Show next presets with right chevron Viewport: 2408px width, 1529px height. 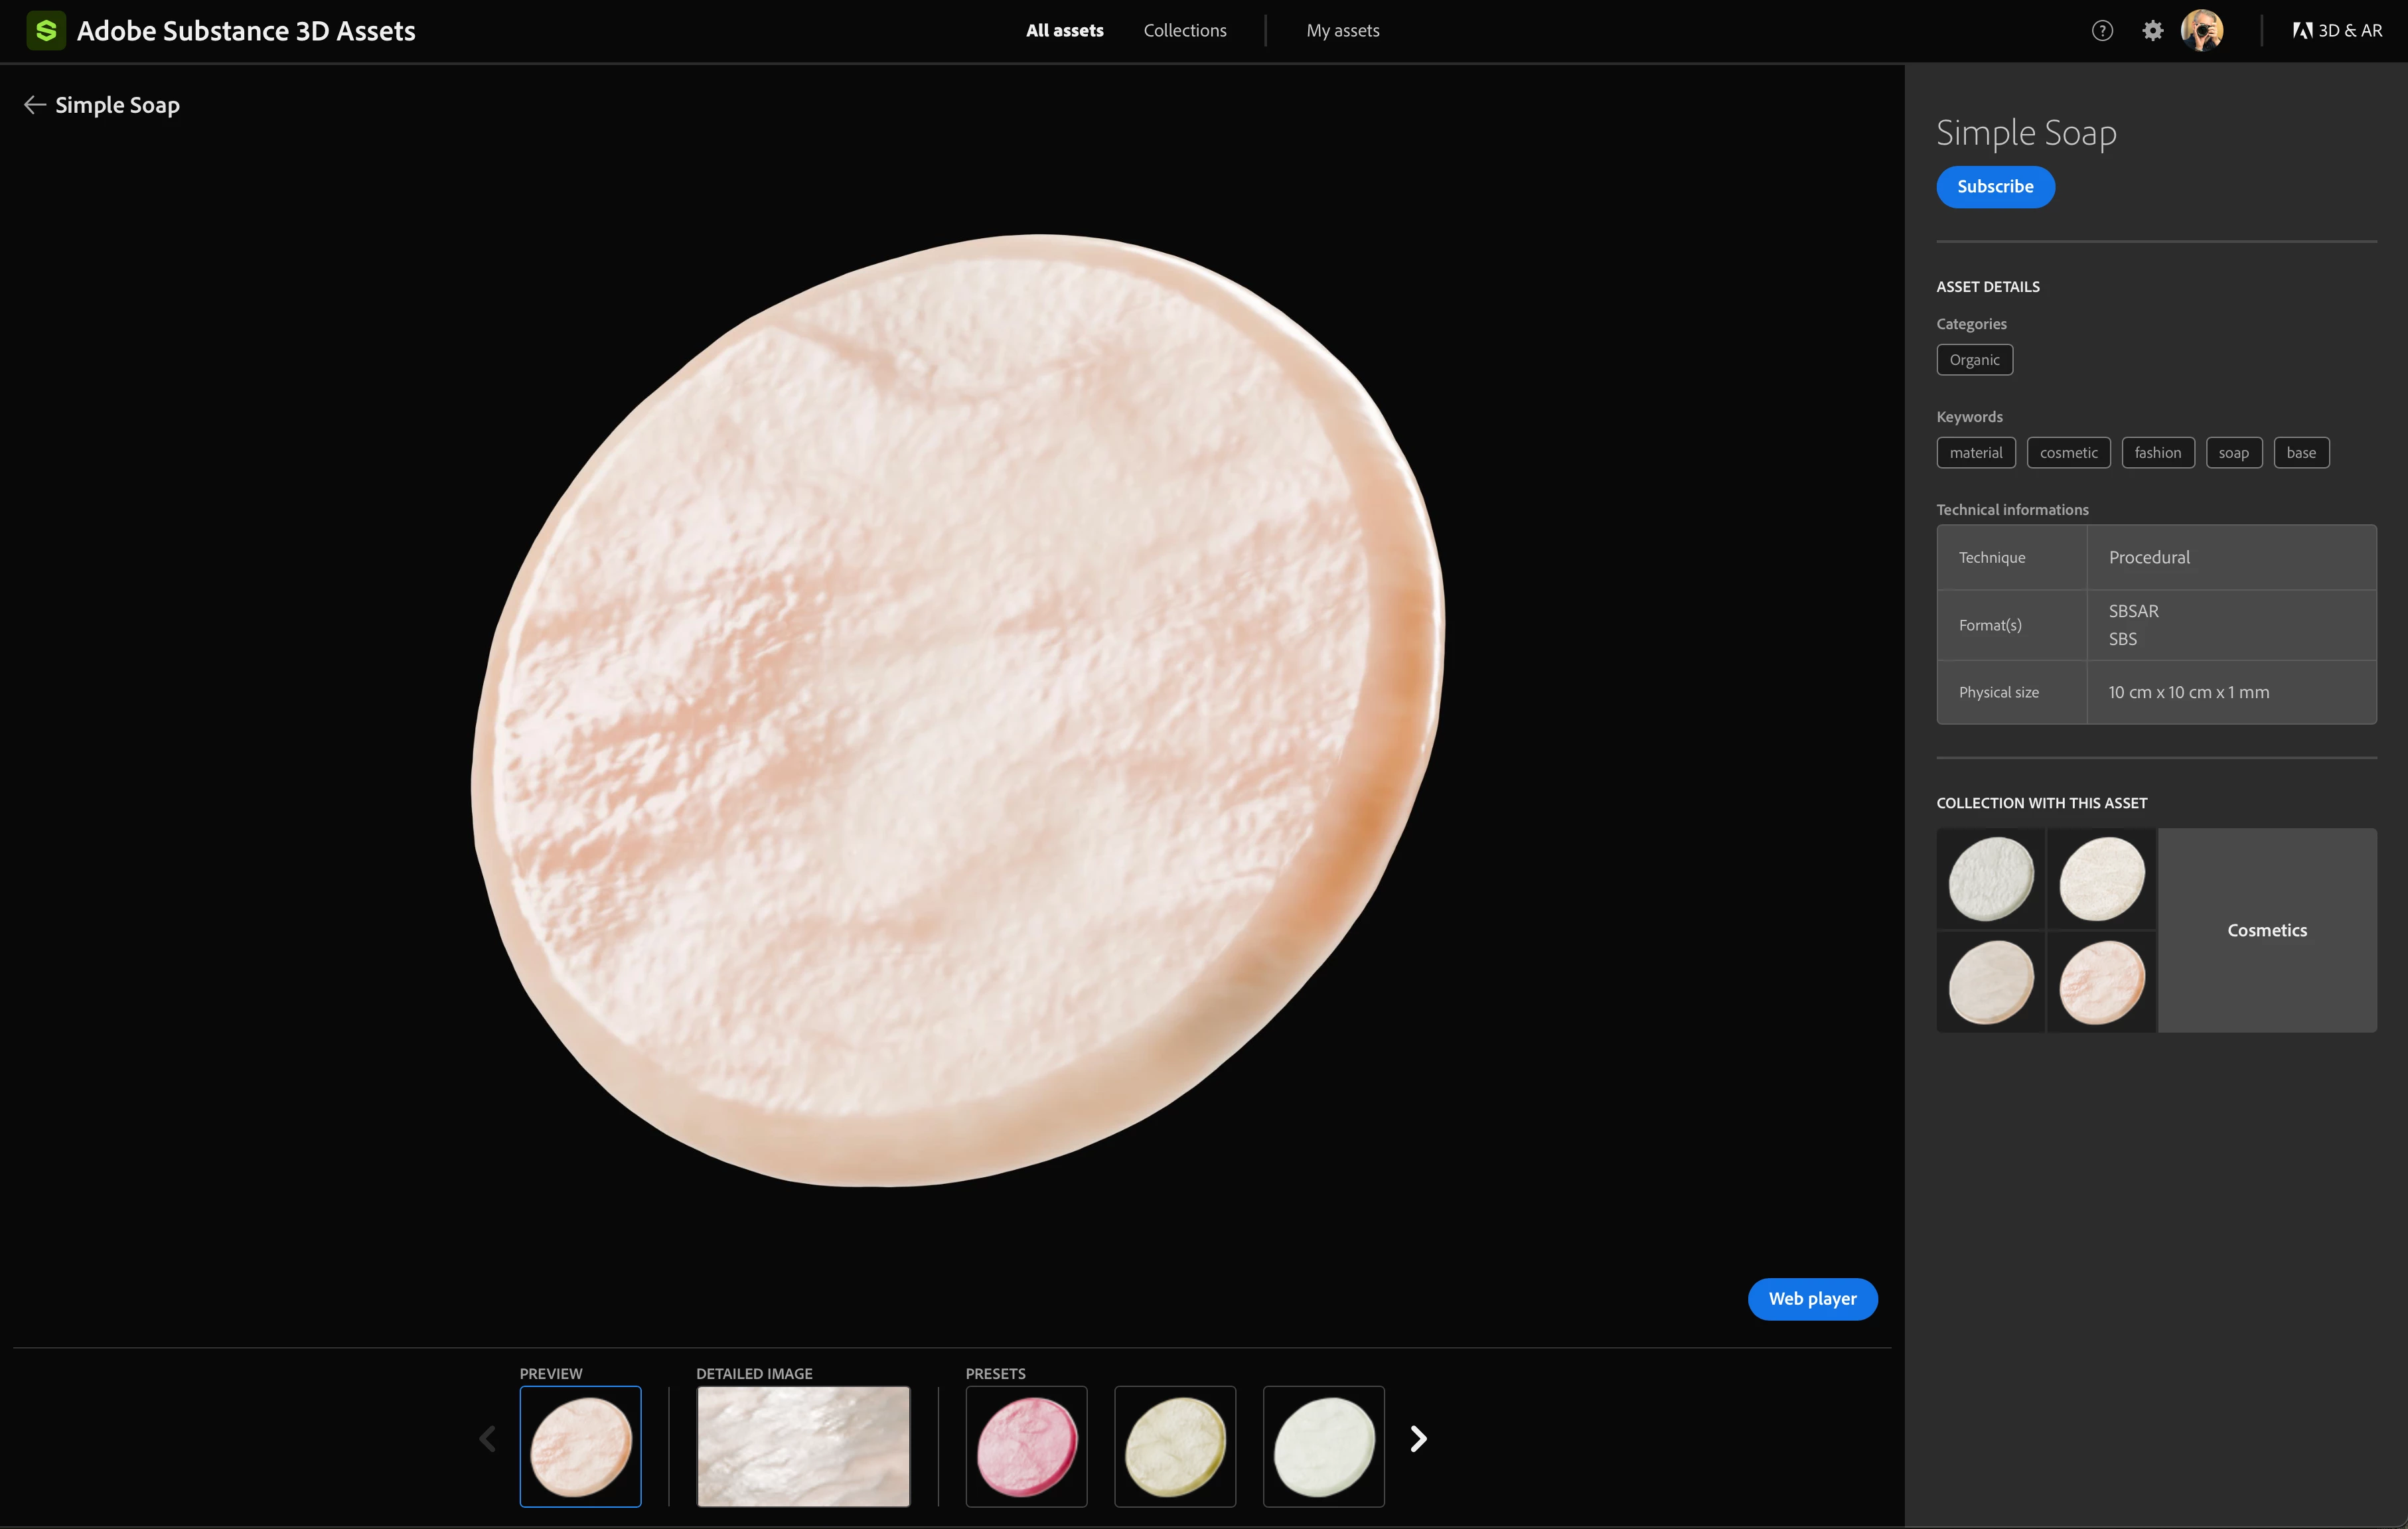[1418, 1439]
